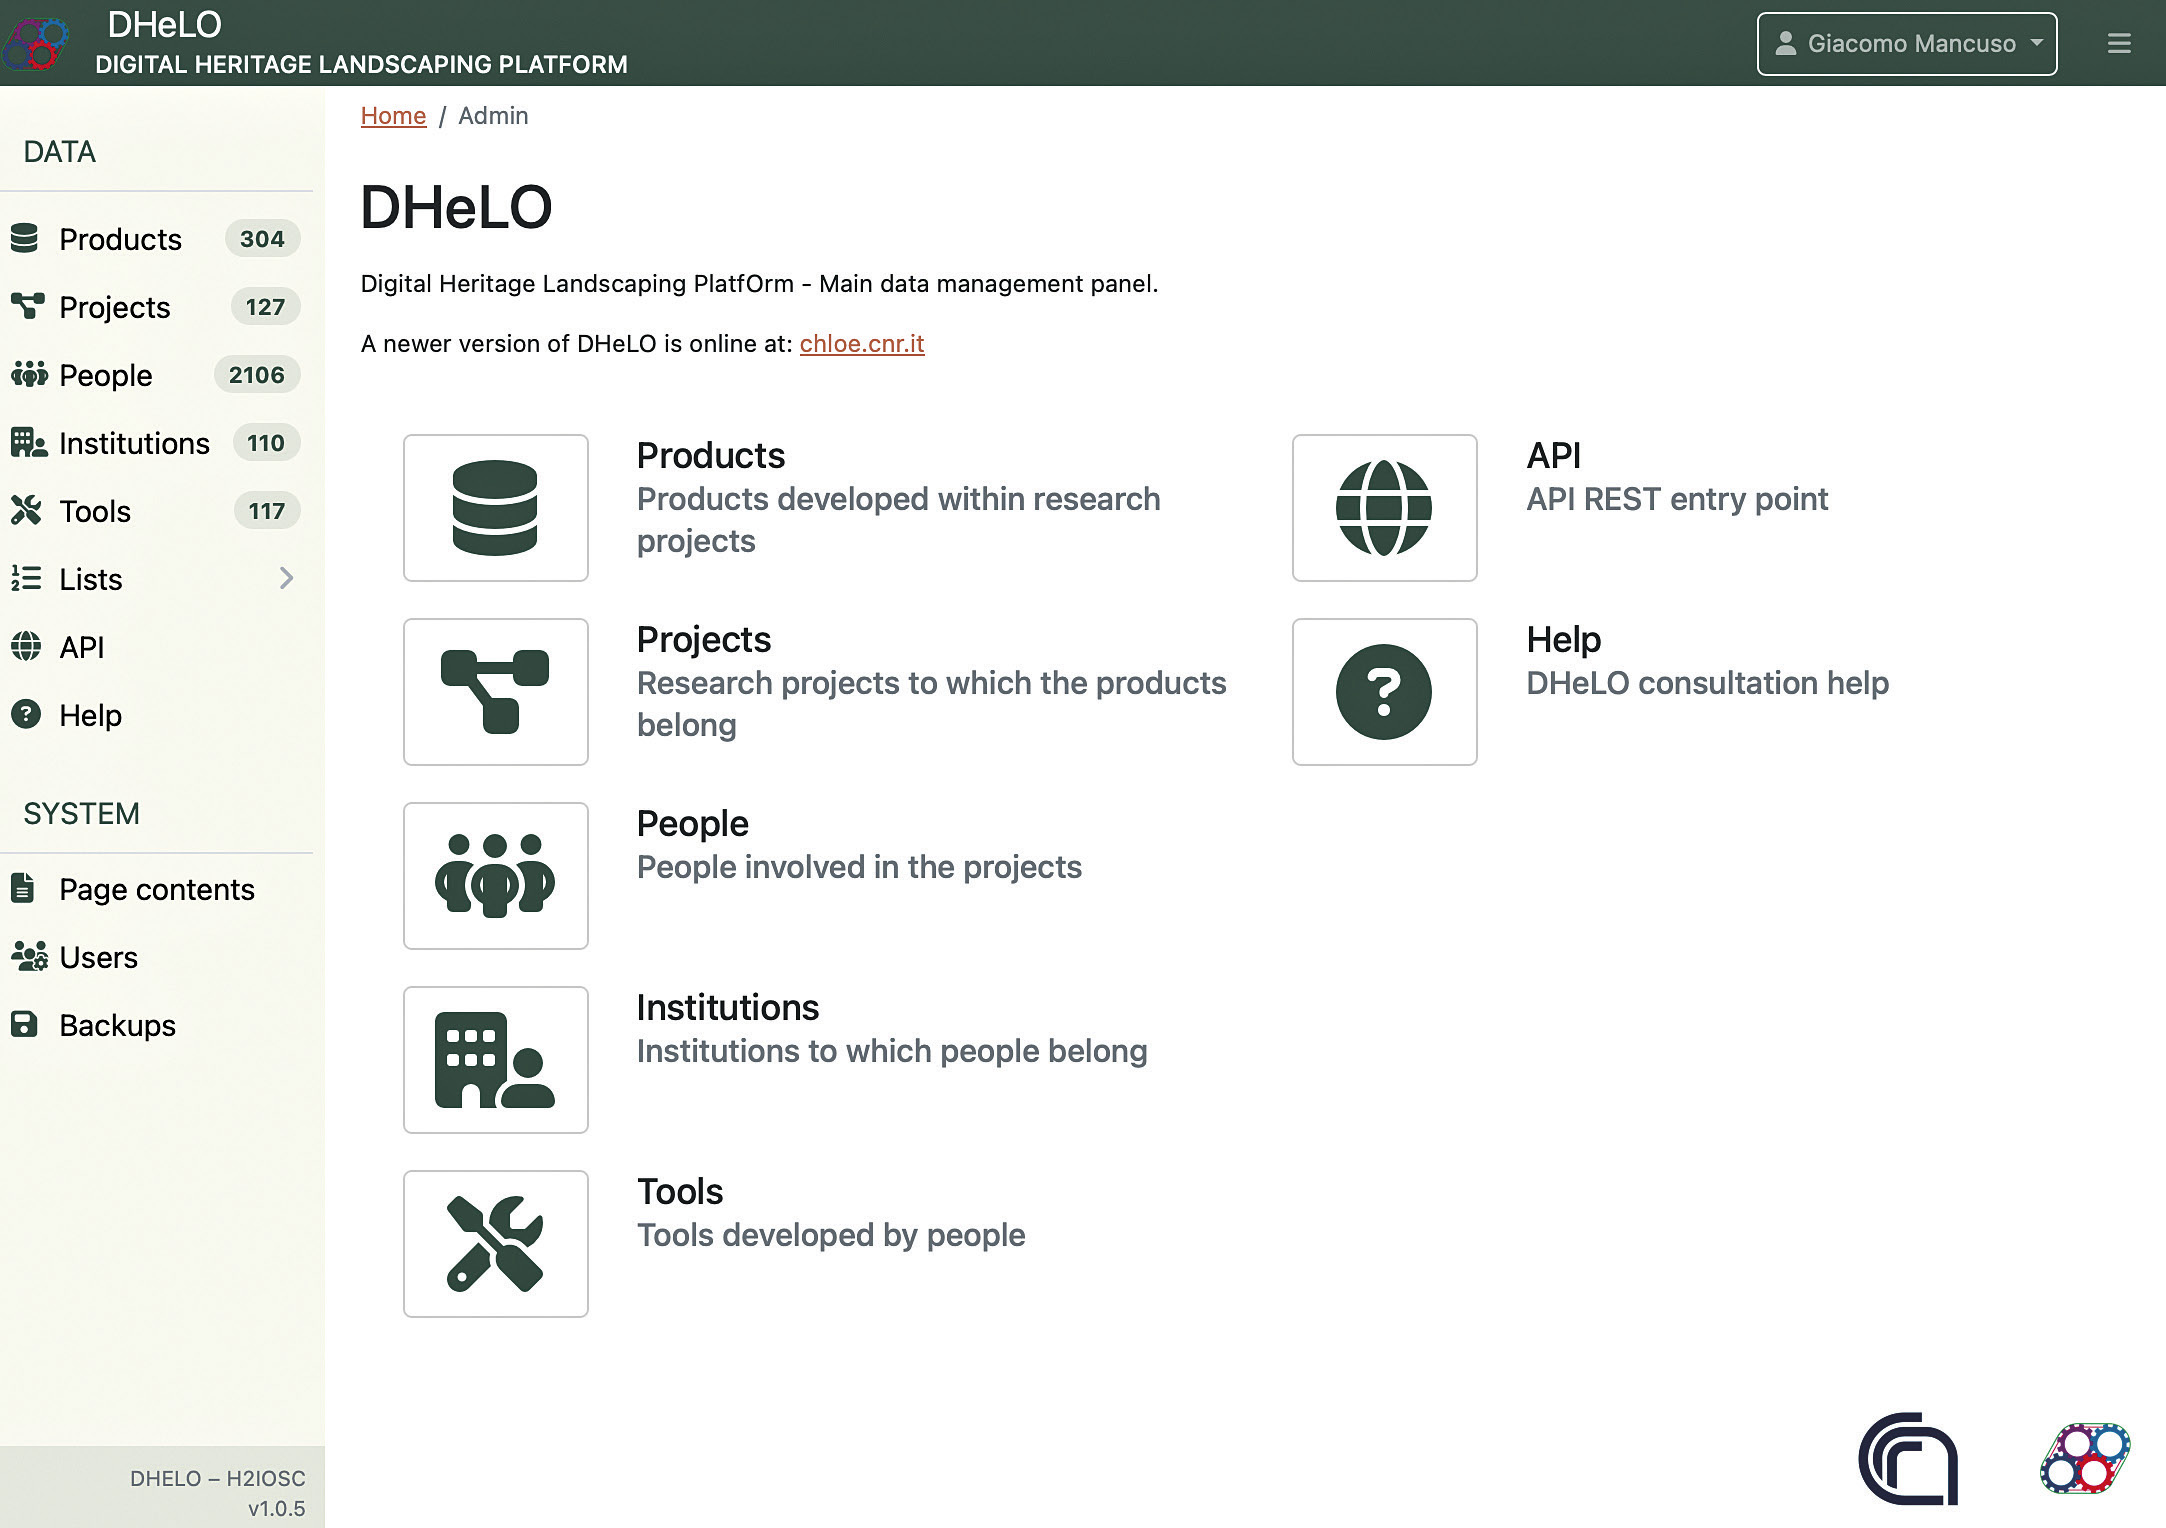Open the API globe tile icon
Image resolution: width=2166 pixels, height=1528 pixels.
pyautogui.click(x=1384, y=508)
